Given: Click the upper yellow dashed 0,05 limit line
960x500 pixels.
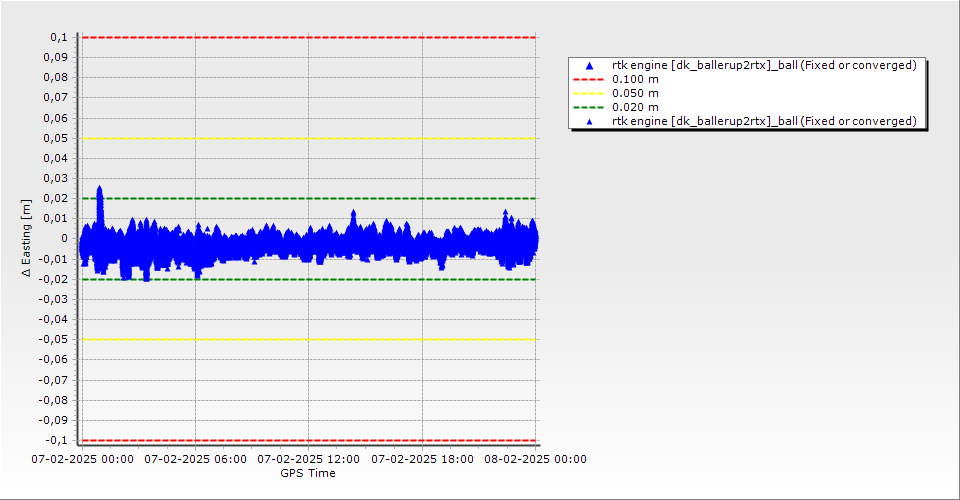Looking at the screenshot, I should tap(309, 138).
